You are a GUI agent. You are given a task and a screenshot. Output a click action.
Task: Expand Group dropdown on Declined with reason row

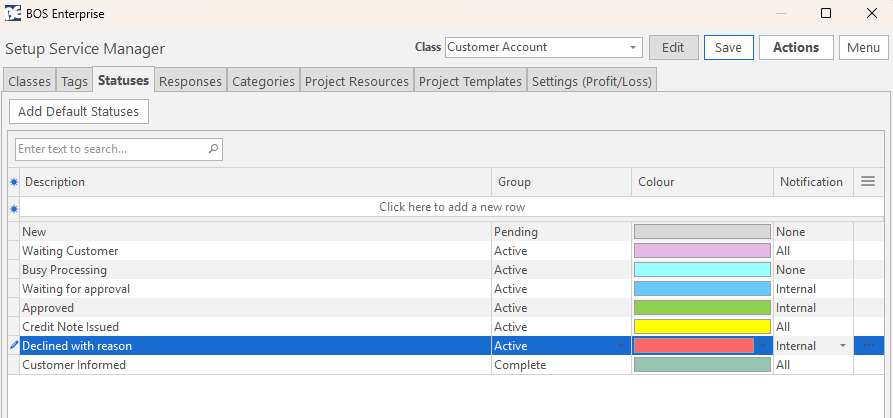coord(622,346)
